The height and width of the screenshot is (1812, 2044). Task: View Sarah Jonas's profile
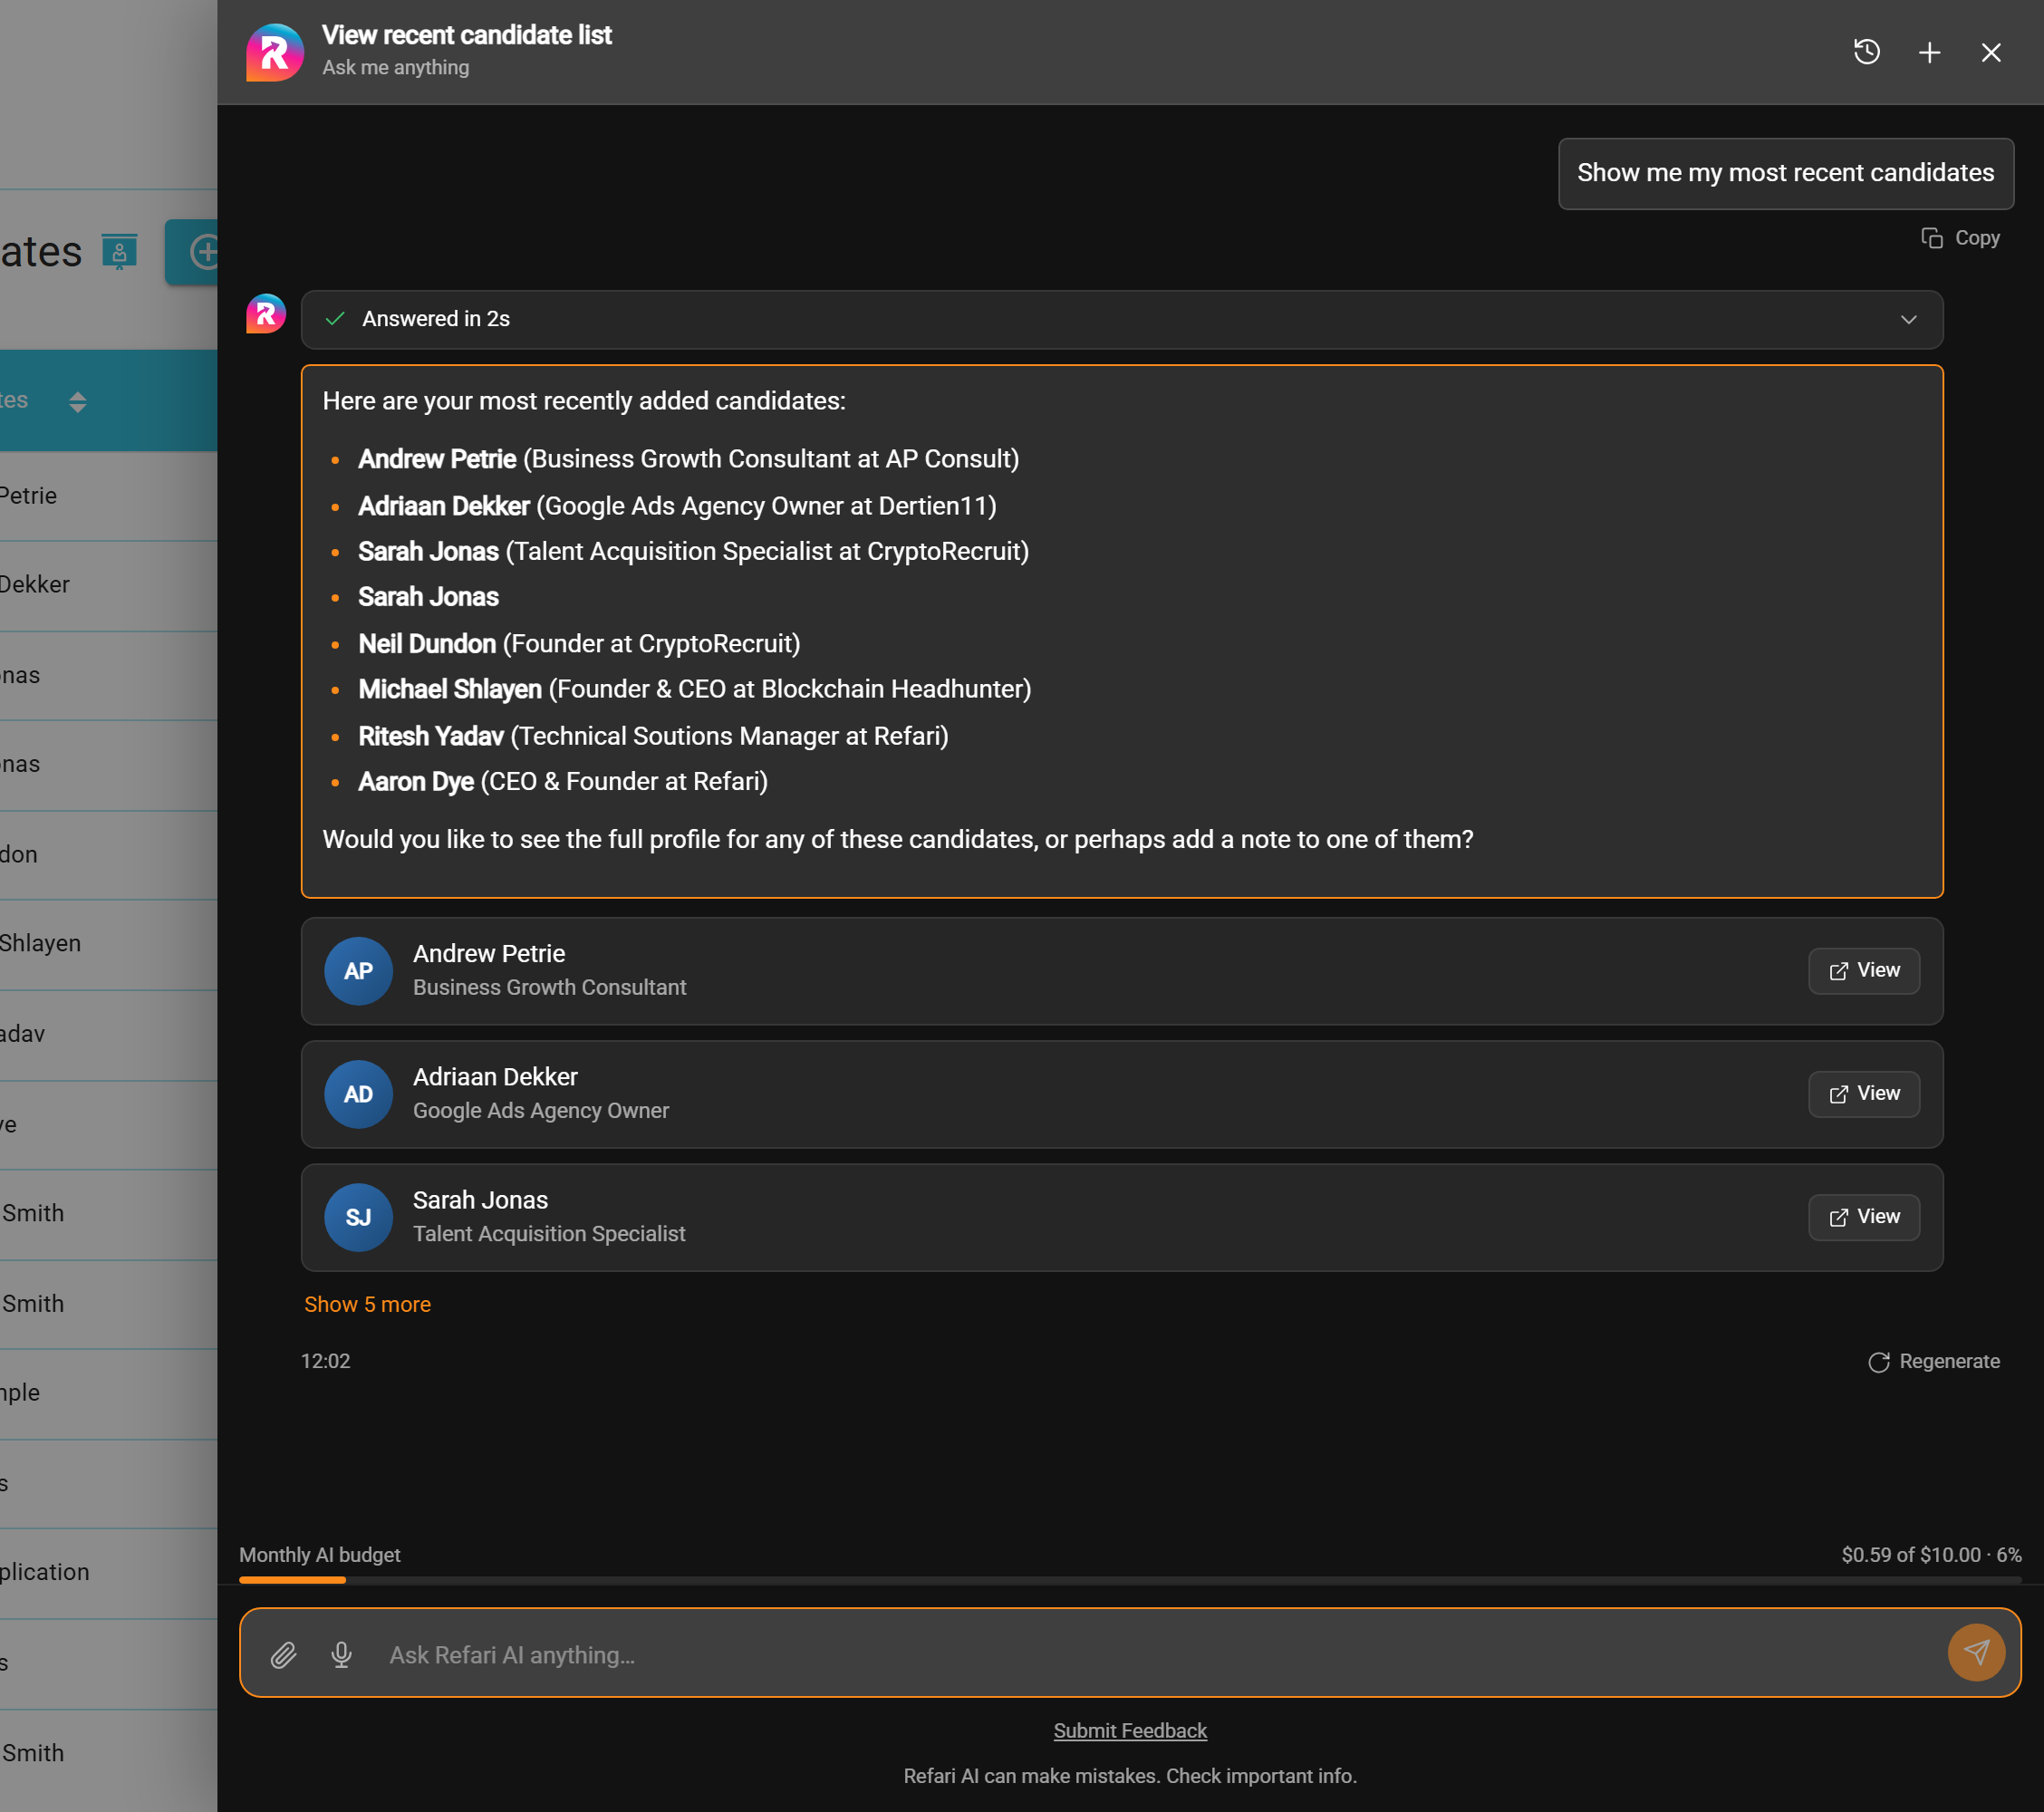[x=1864, y=1217]
